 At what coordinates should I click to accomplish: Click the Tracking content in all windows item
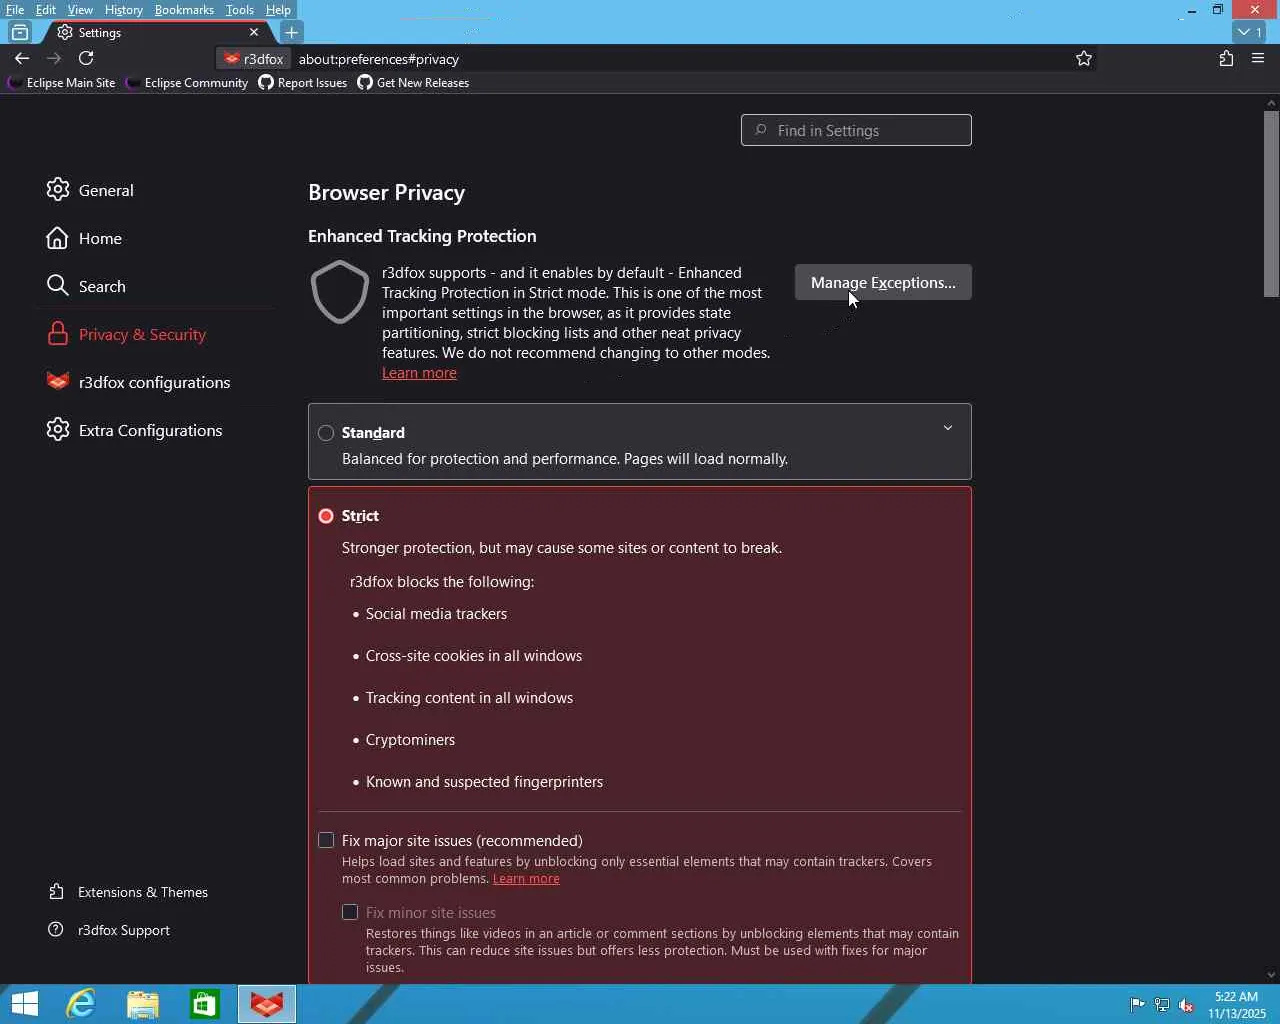(469, 698)
